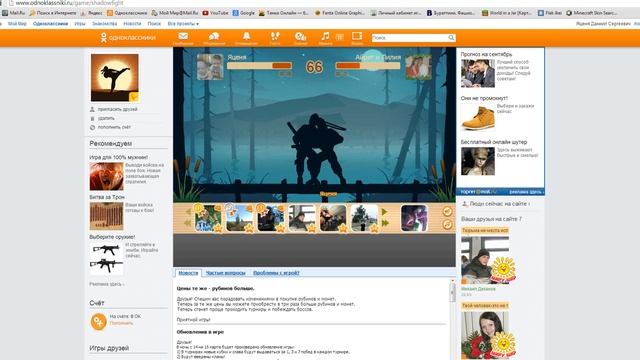This screenshot has height=360, width=640.
Task: Open the Видео screen icon
Action: point(357,36)
